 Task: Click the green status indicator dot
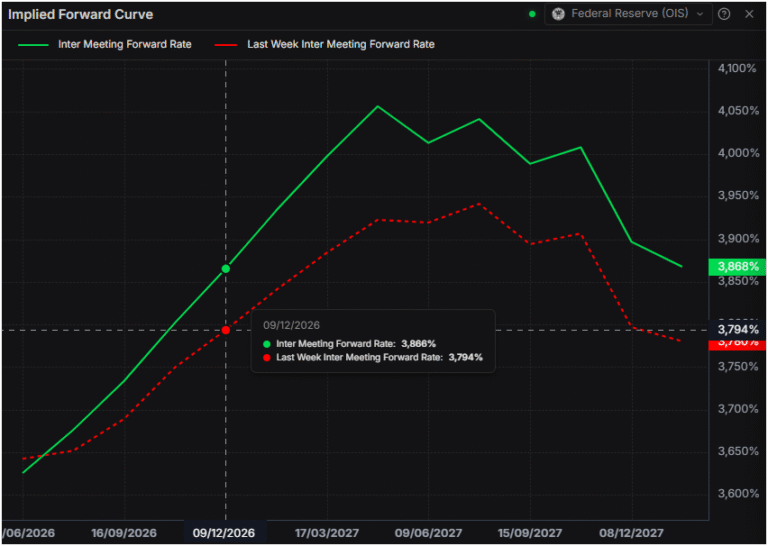click(532, 14)
